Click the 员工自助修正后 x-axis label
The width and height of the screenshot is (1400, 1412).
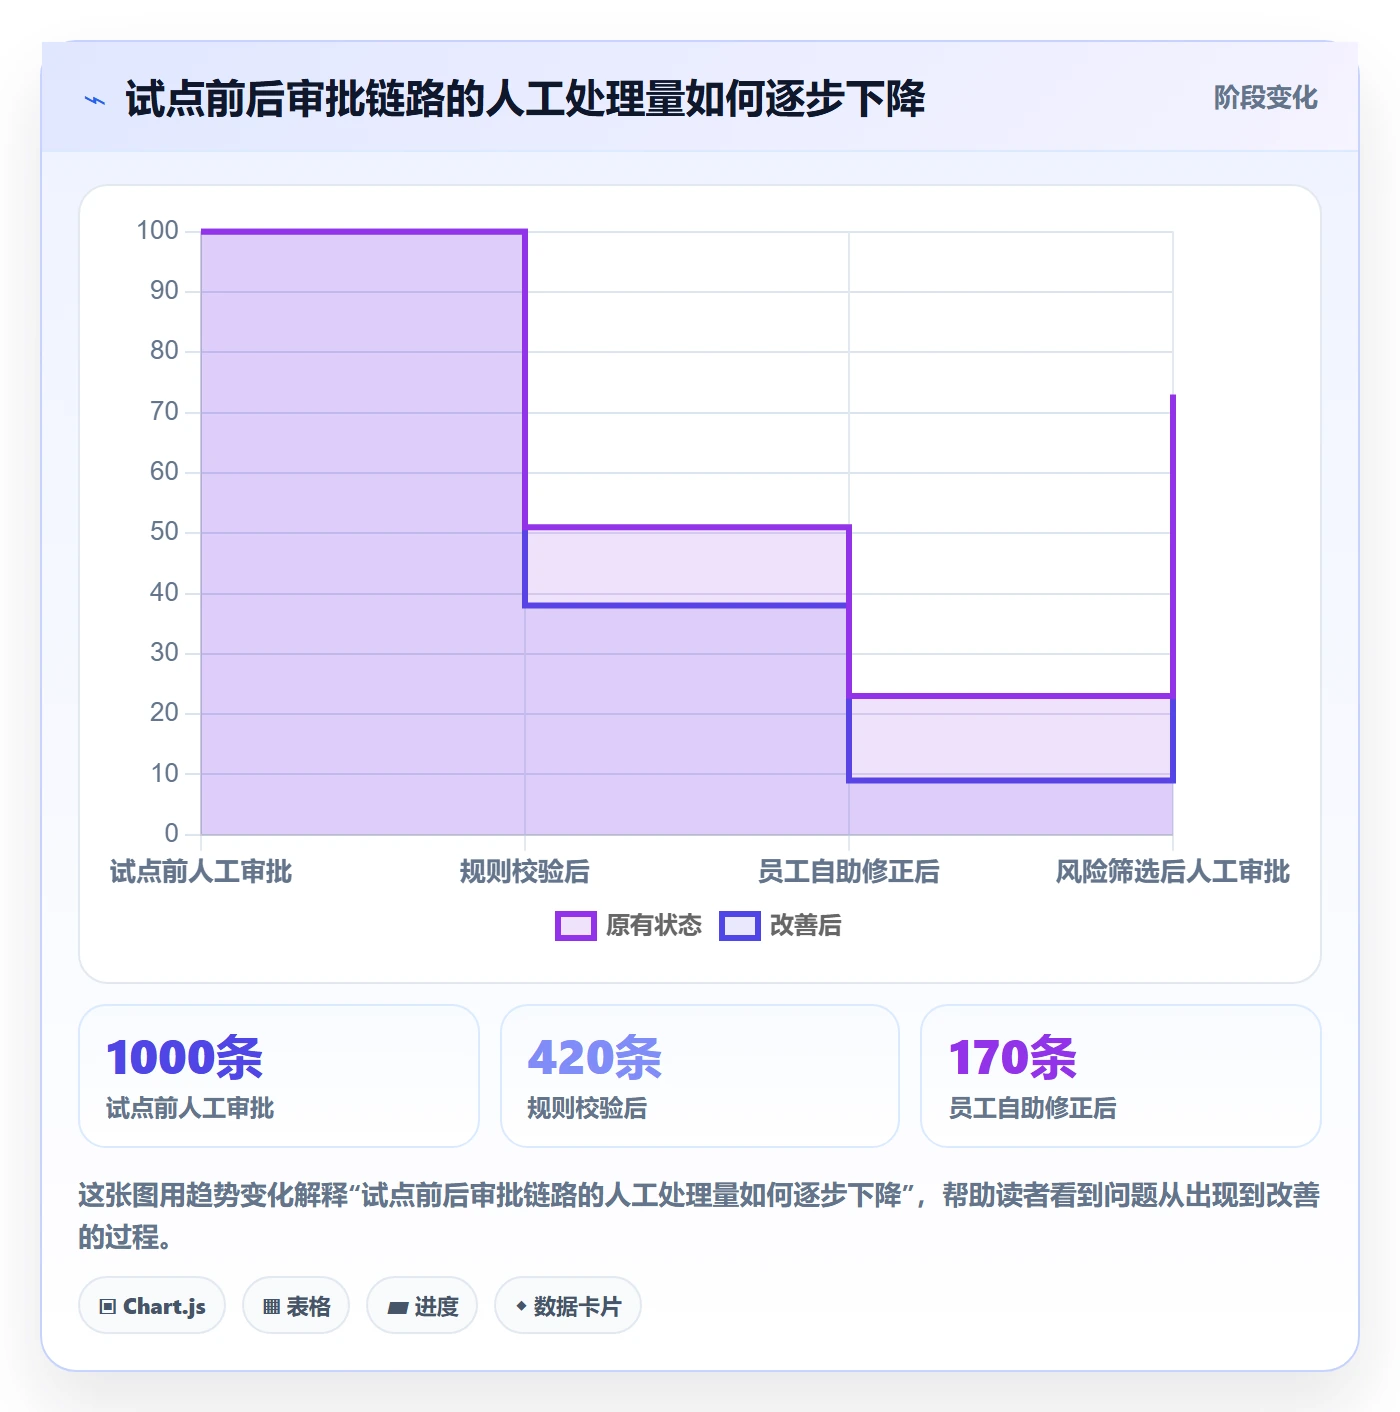click(x=849, y=872)
